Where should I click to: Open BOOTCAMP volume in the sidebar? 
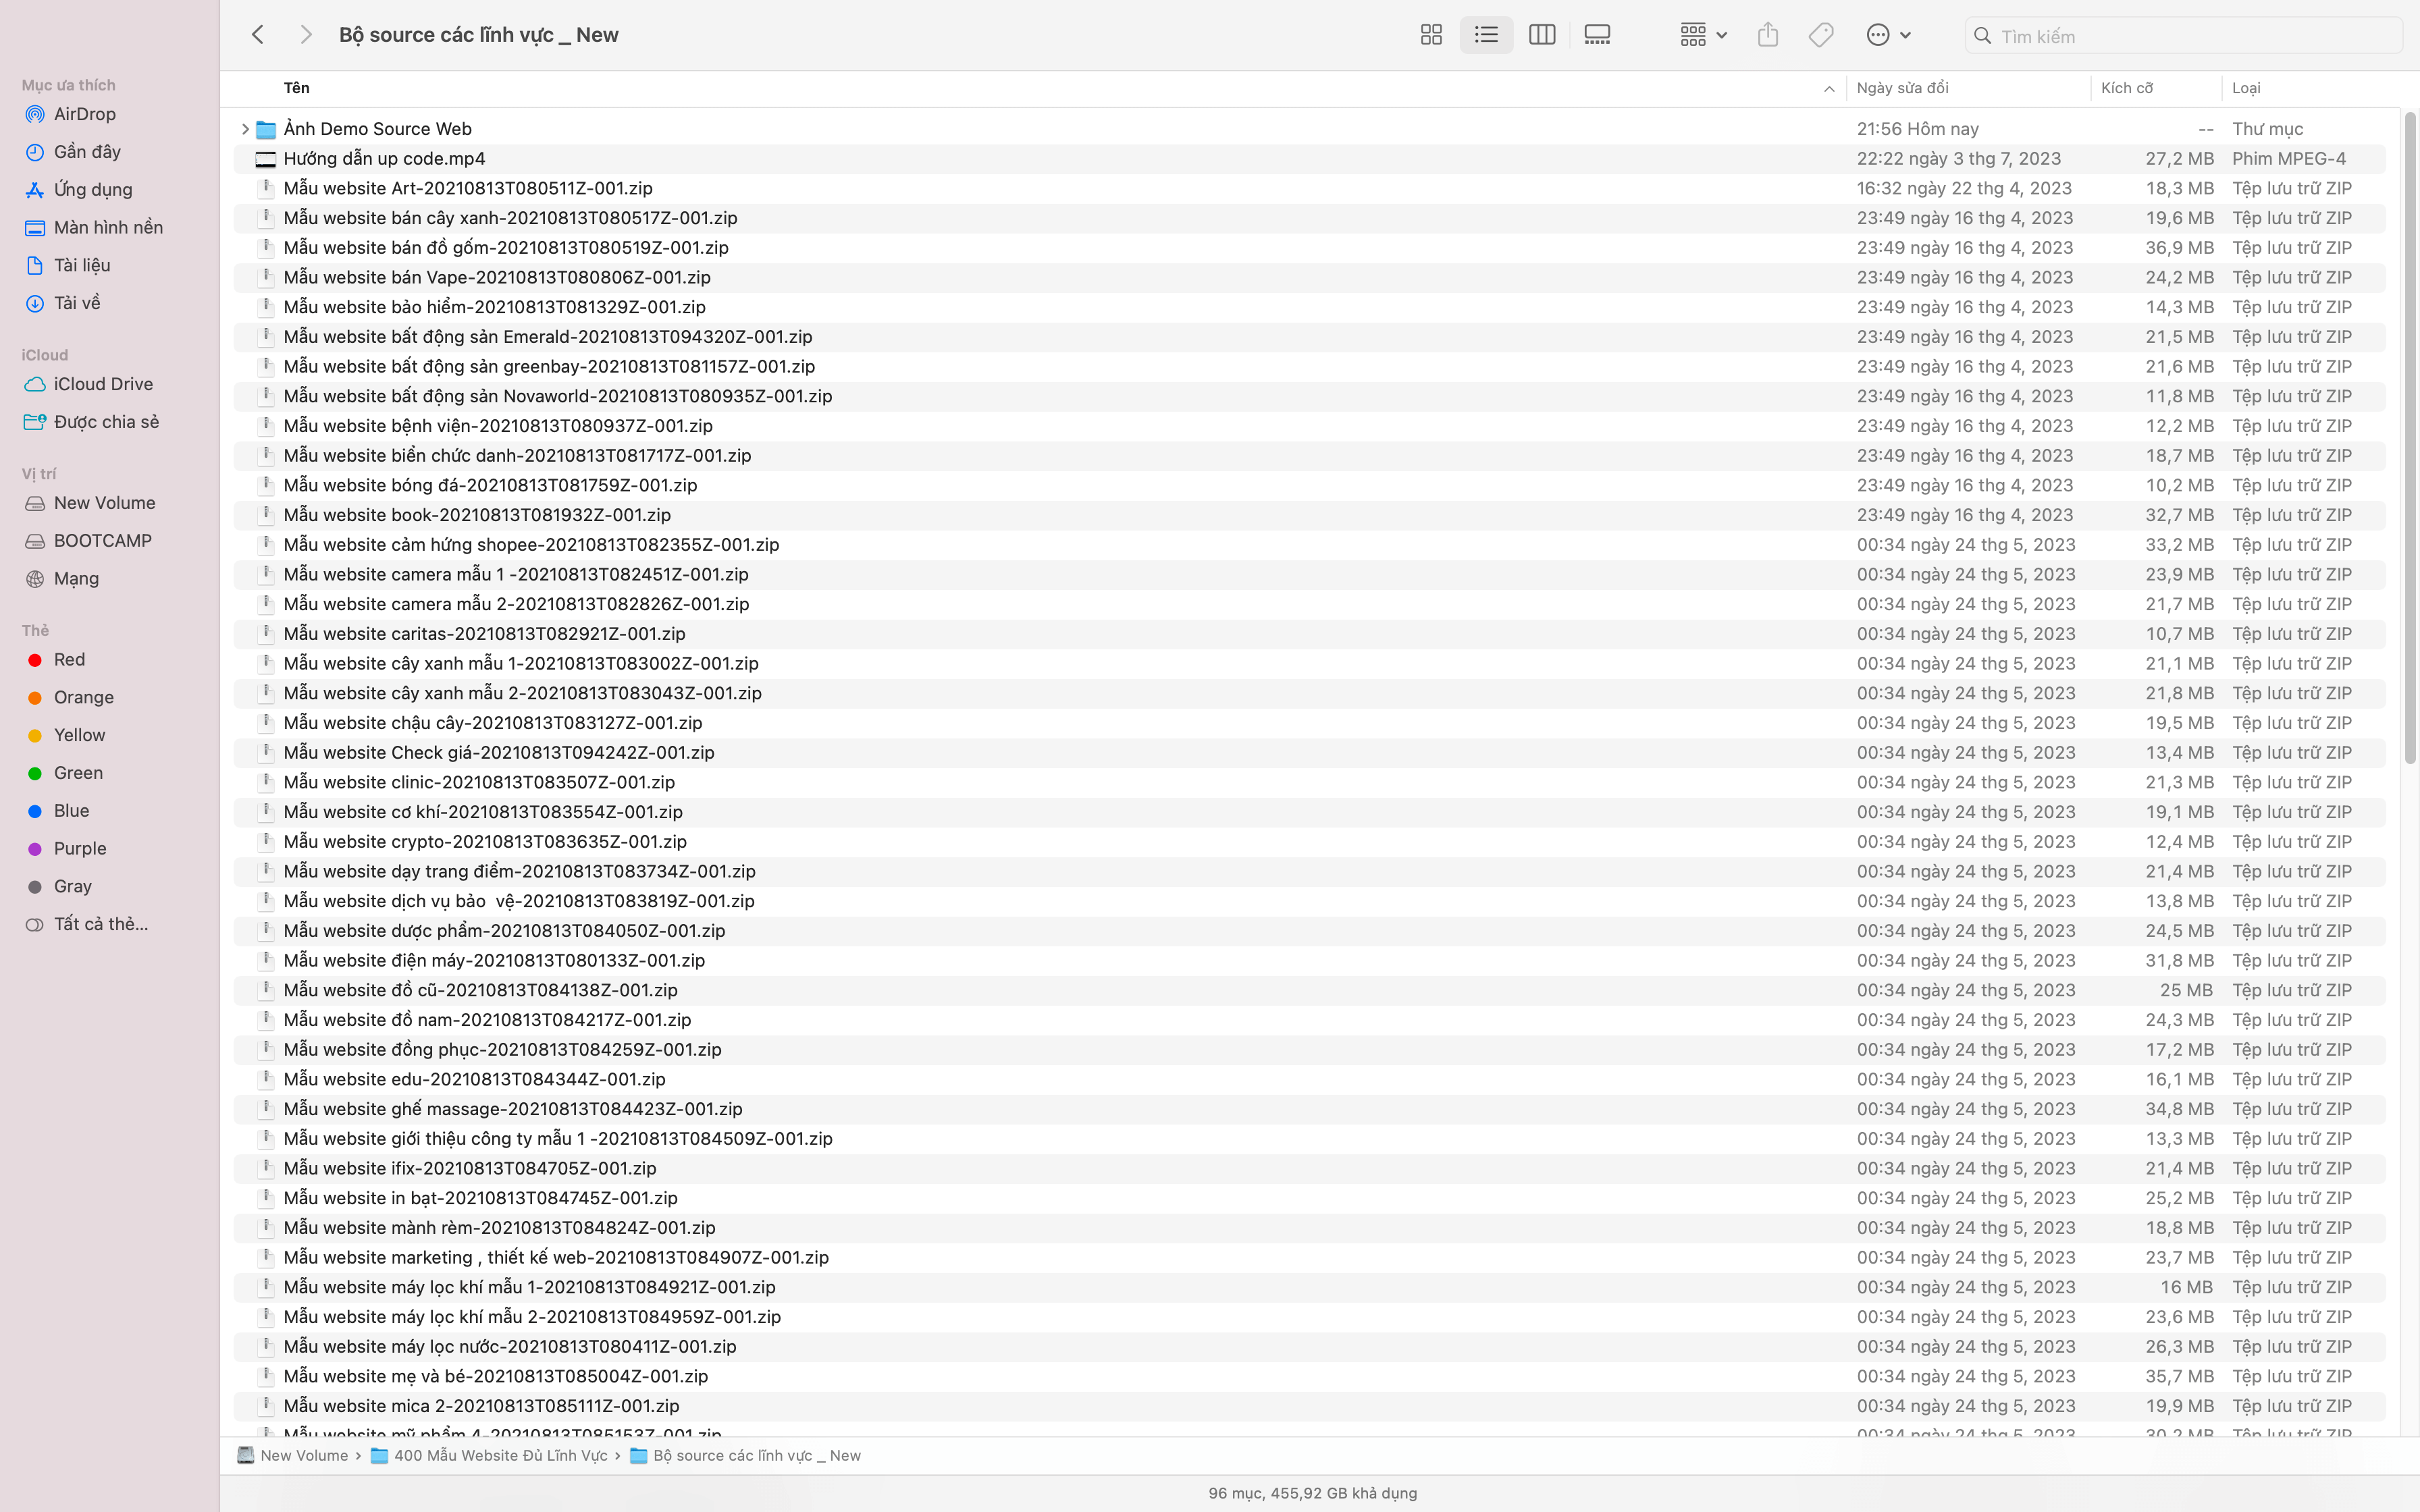pyautogui.click(x=102, y=540)
